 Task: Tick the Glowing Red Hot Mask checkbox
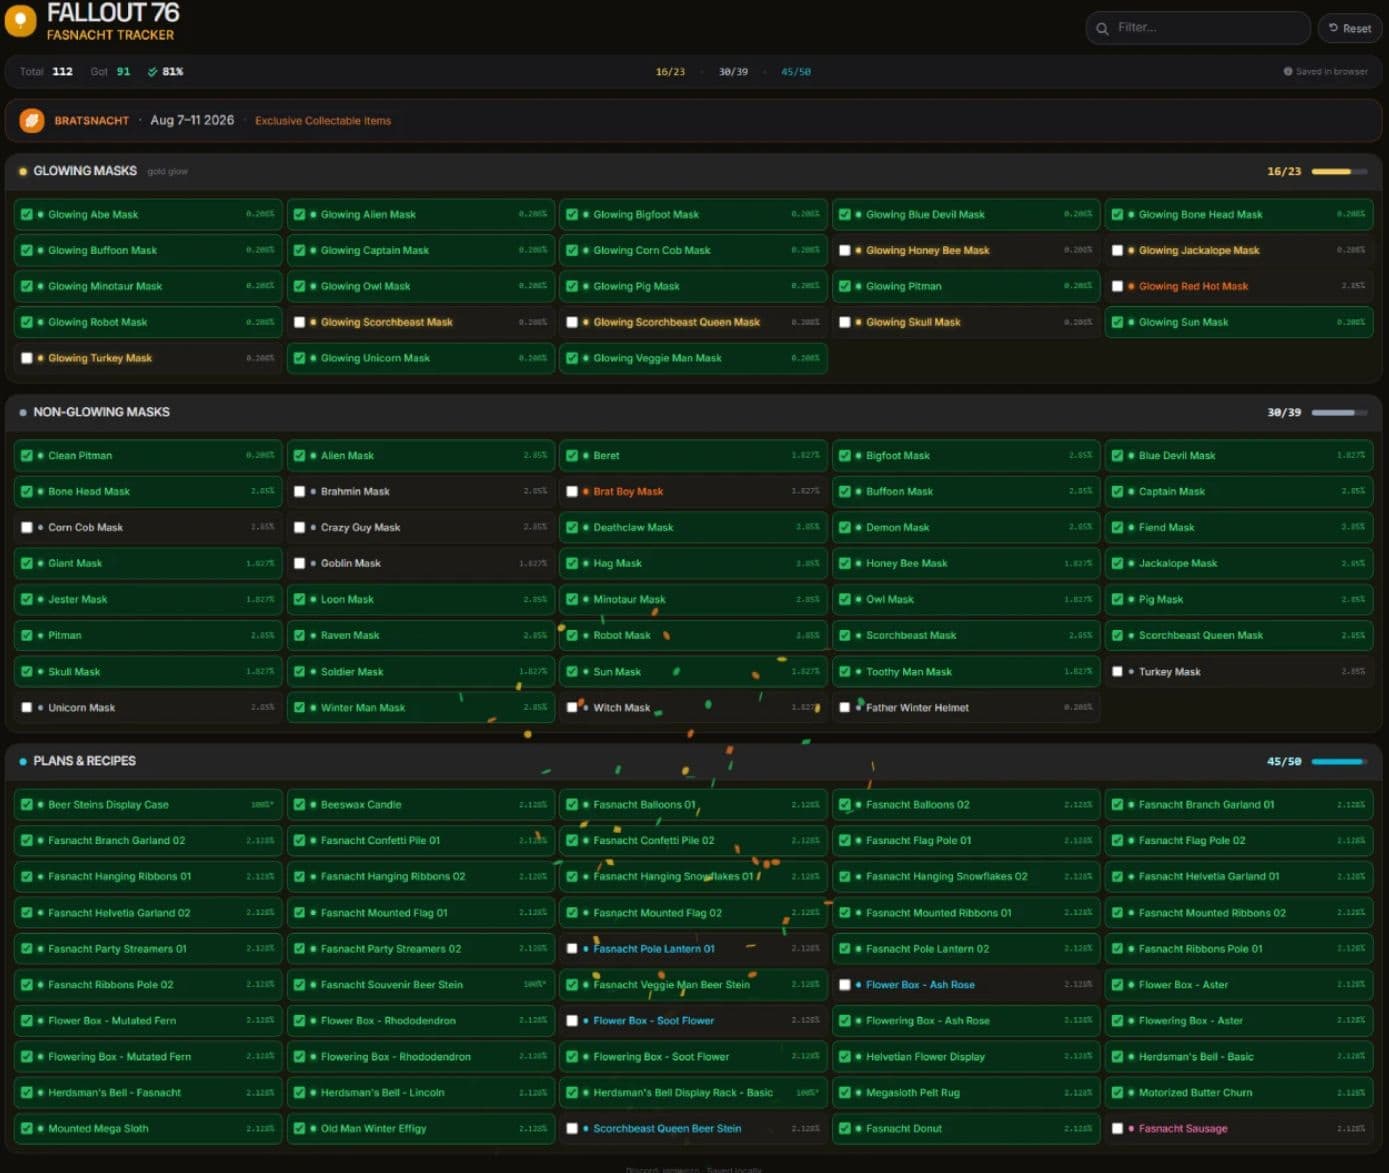[x=1117, y=287]
